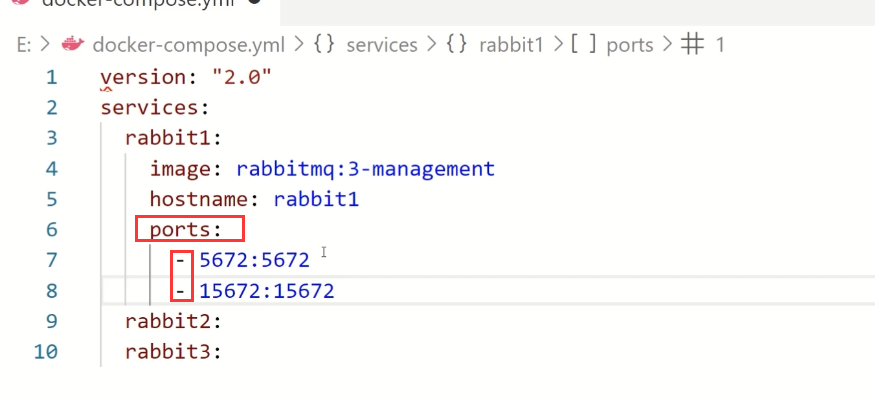Place cursor in 5672:5672 port mapping
Viewport: 875px width, 401px height.
[x=254, y=260]
